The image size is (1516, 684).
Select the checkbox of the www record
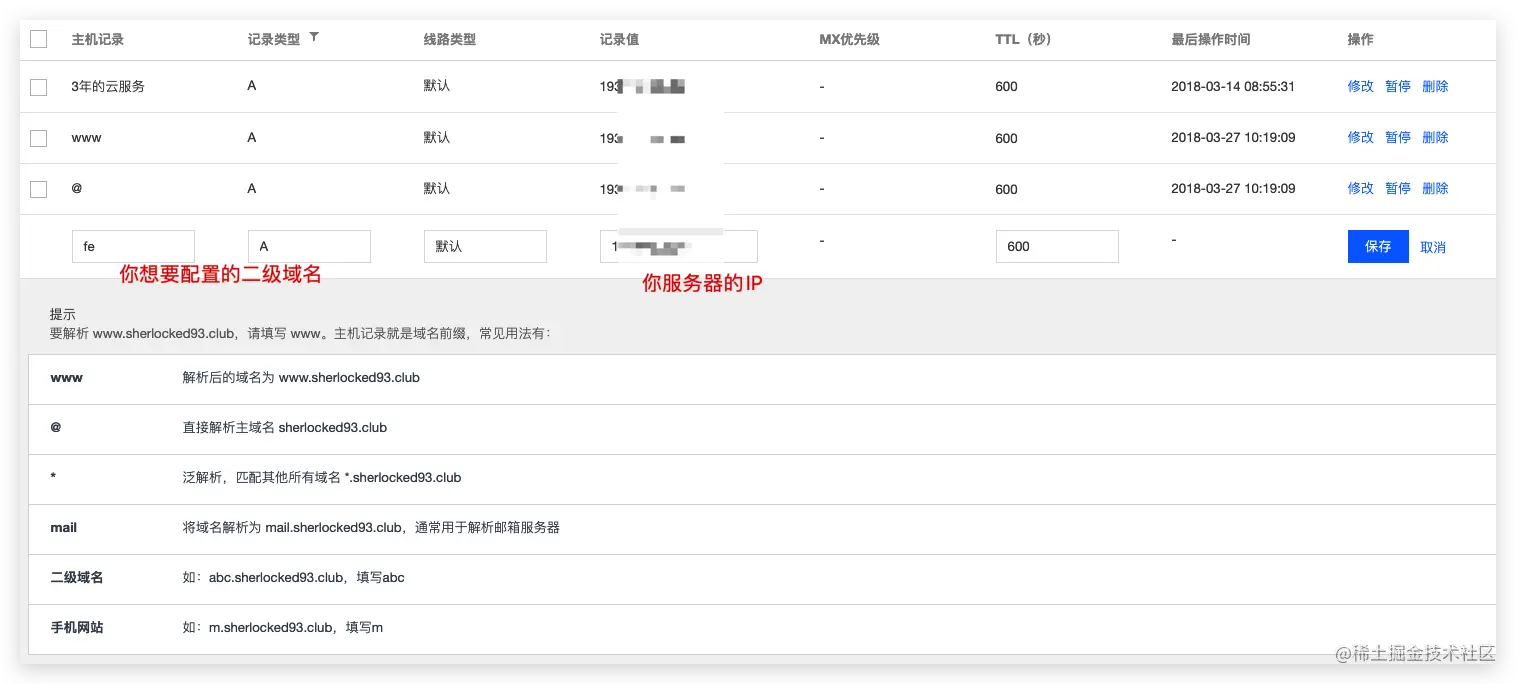39,138
